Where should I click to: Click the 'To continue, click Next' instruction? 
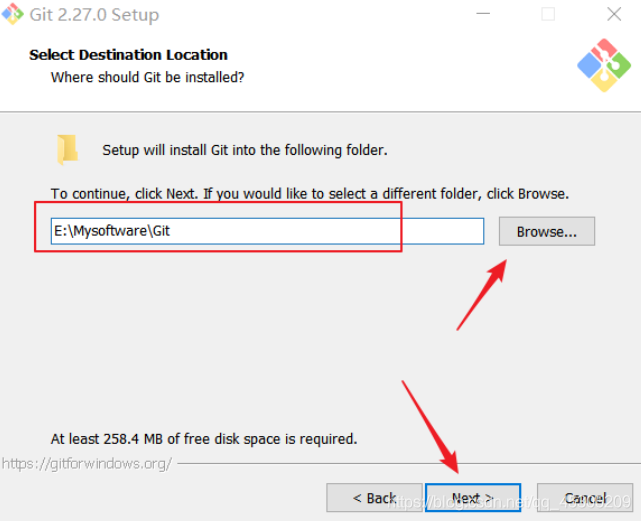click(309, 193)
